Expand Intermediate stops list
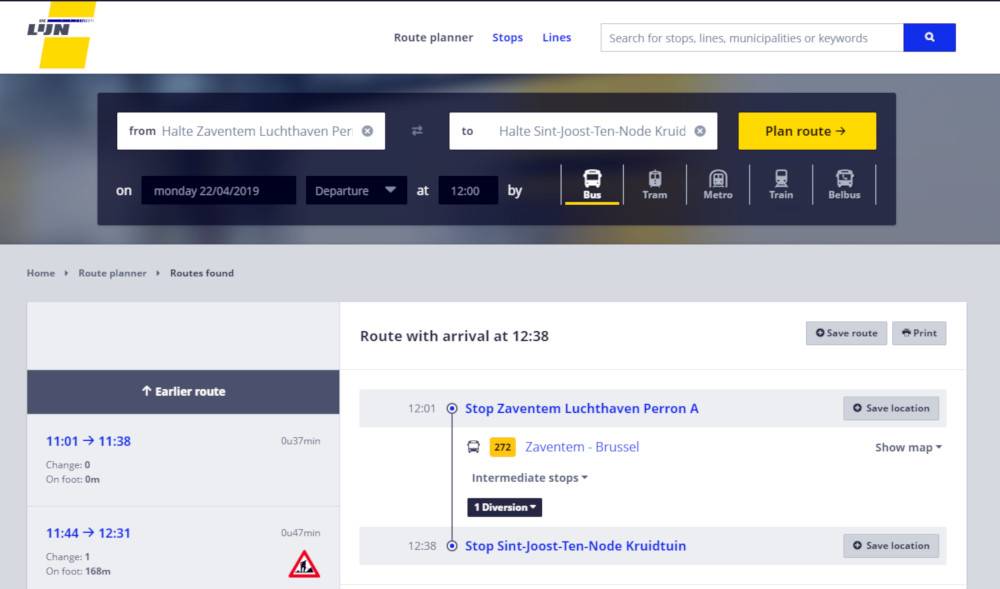Screen dimensions: 1000x589 (529, 478)
